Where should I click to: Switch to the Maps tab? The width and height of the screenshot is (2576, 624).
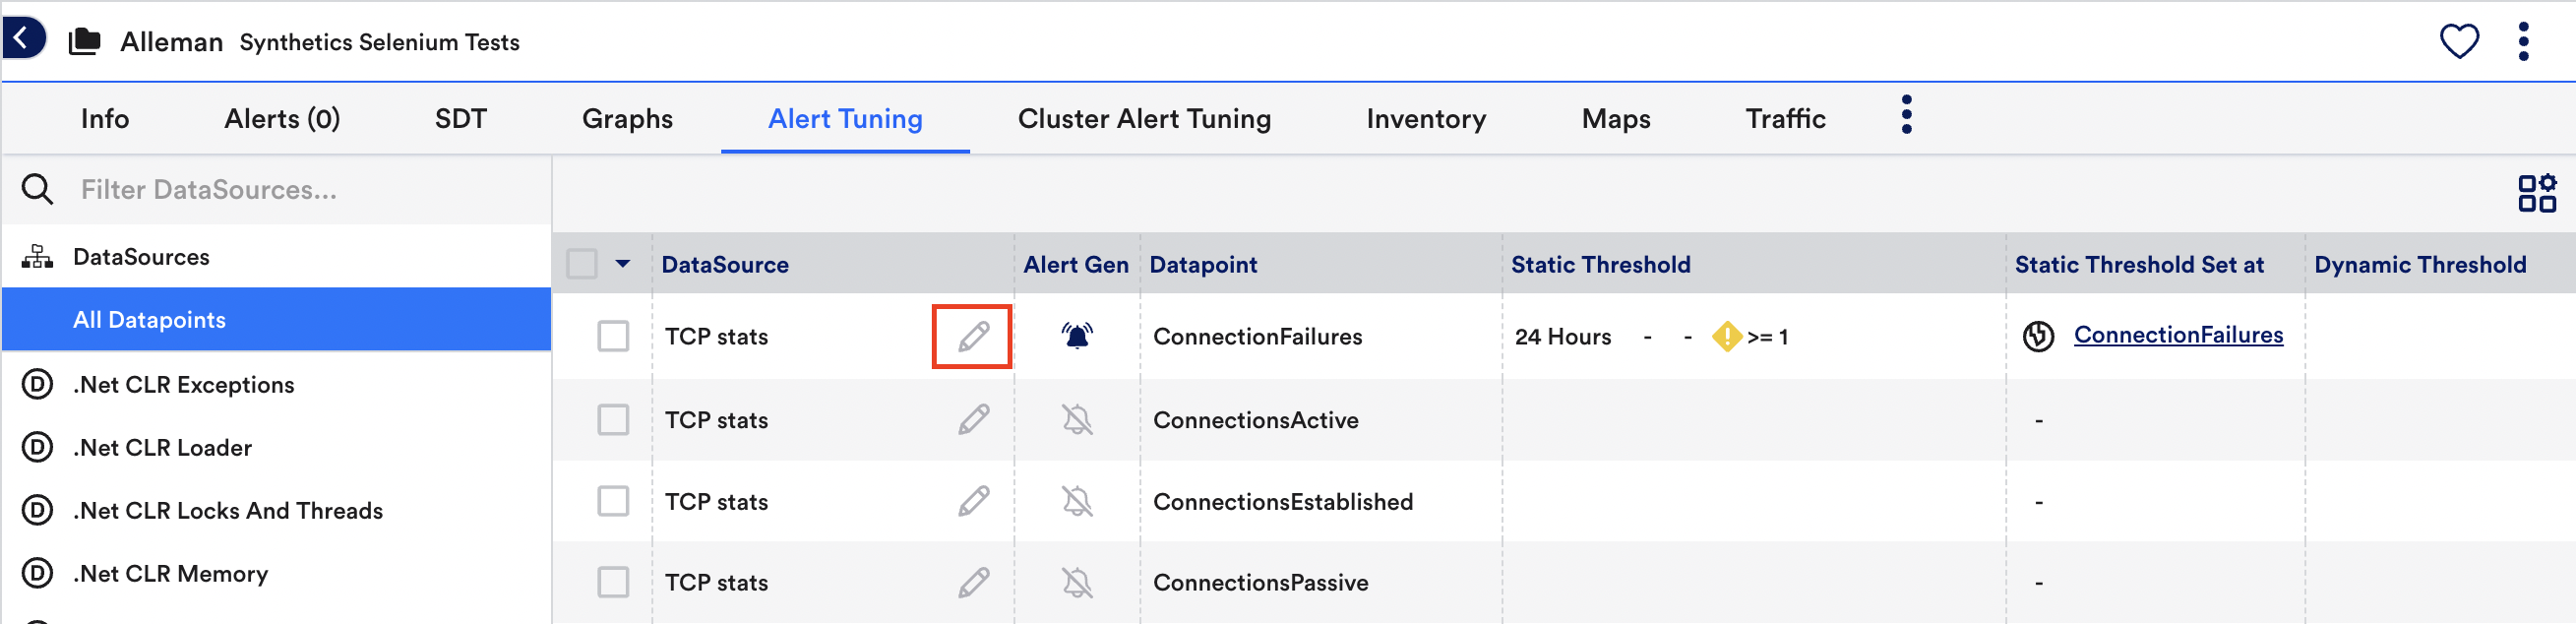click(1616, 118)
